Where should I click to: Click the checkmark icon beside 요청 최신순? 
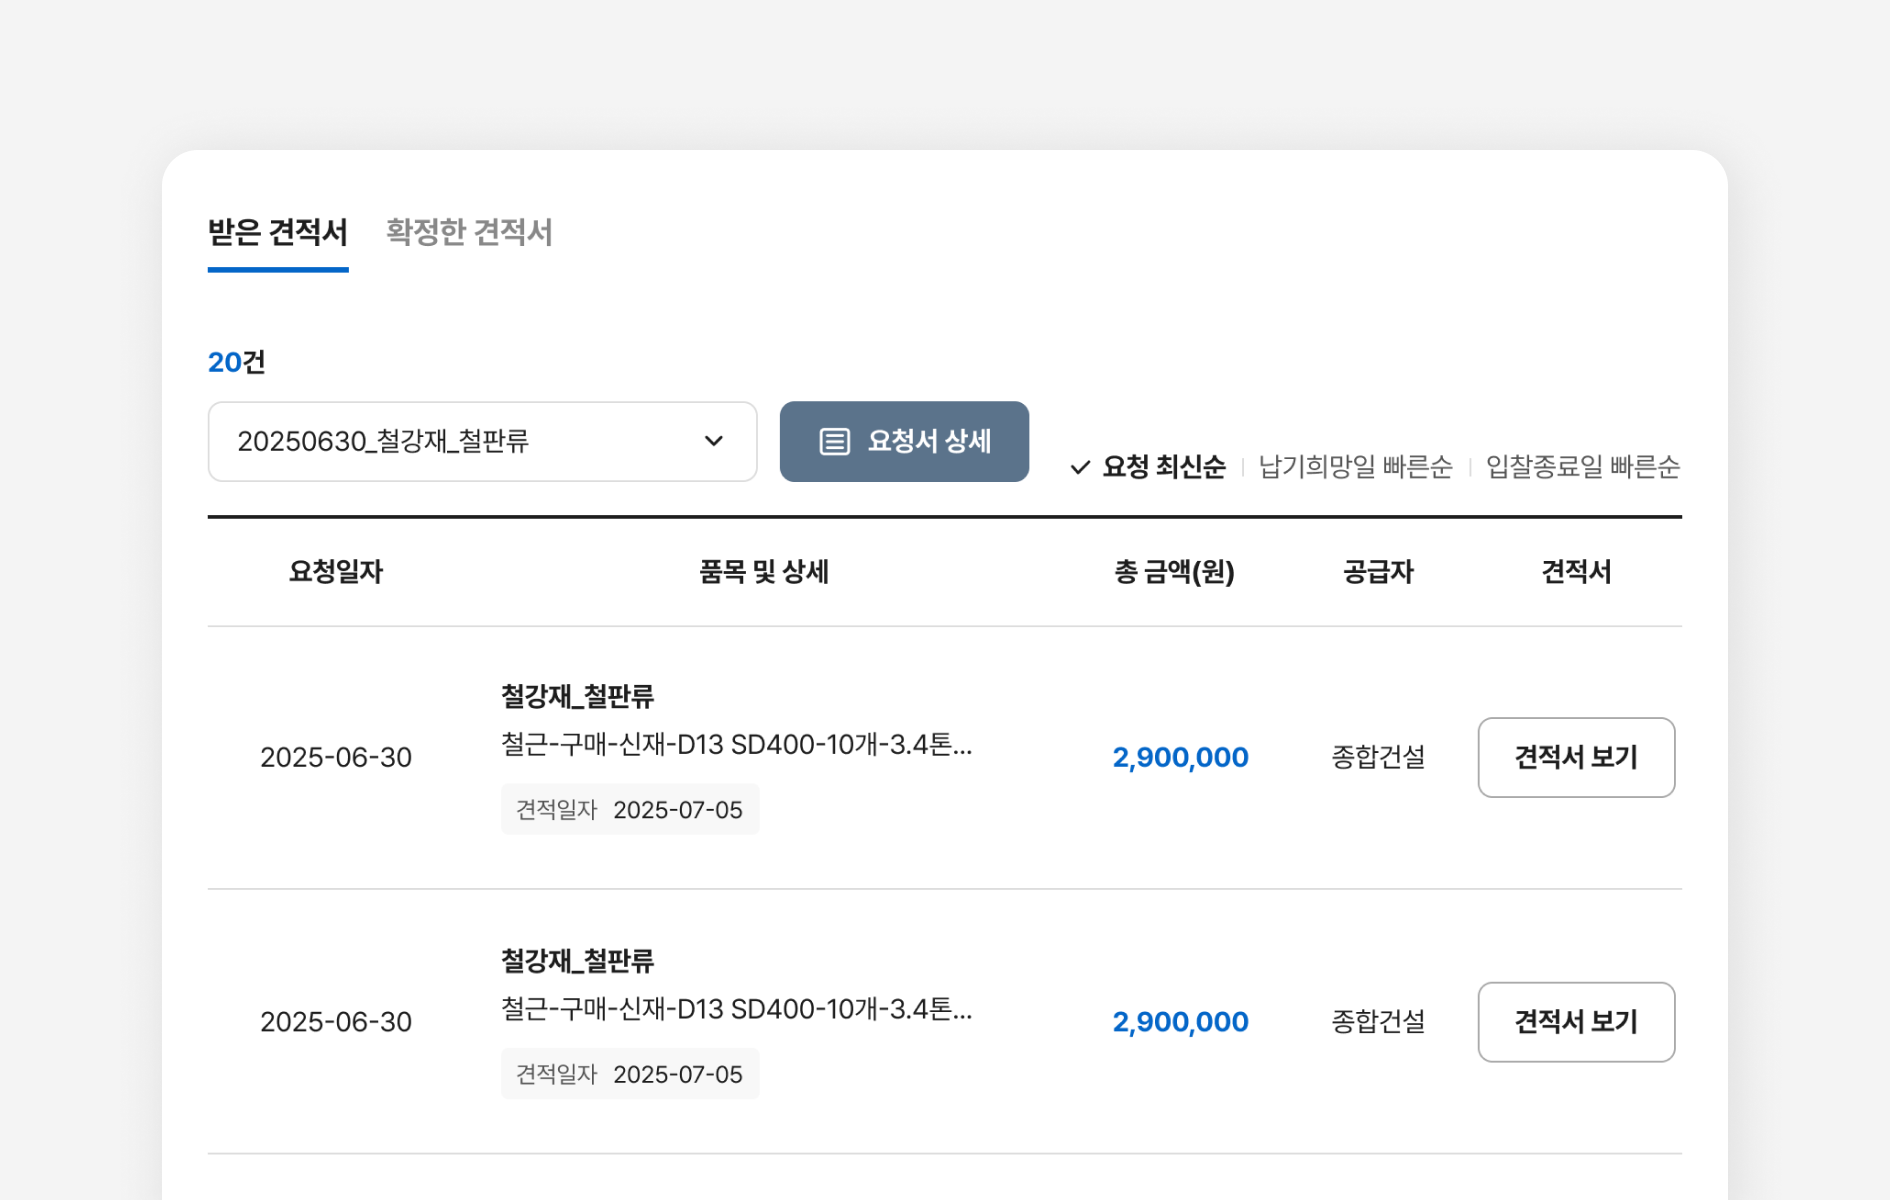click(x=1080, y=467)
